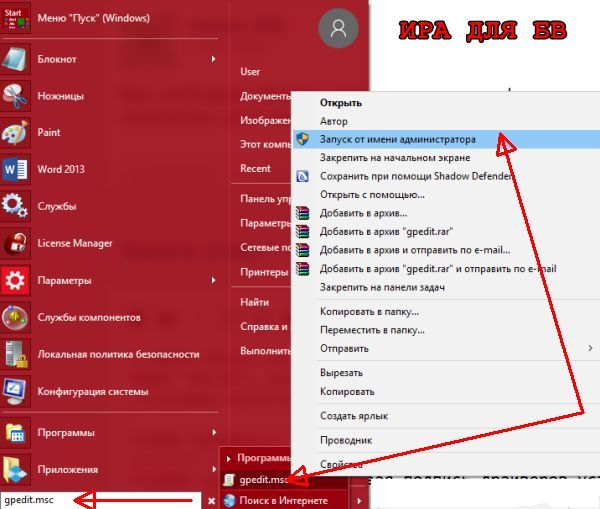600x509 pixels.
Task: Choose Открыть с помощью...
Action: [372, 195]
